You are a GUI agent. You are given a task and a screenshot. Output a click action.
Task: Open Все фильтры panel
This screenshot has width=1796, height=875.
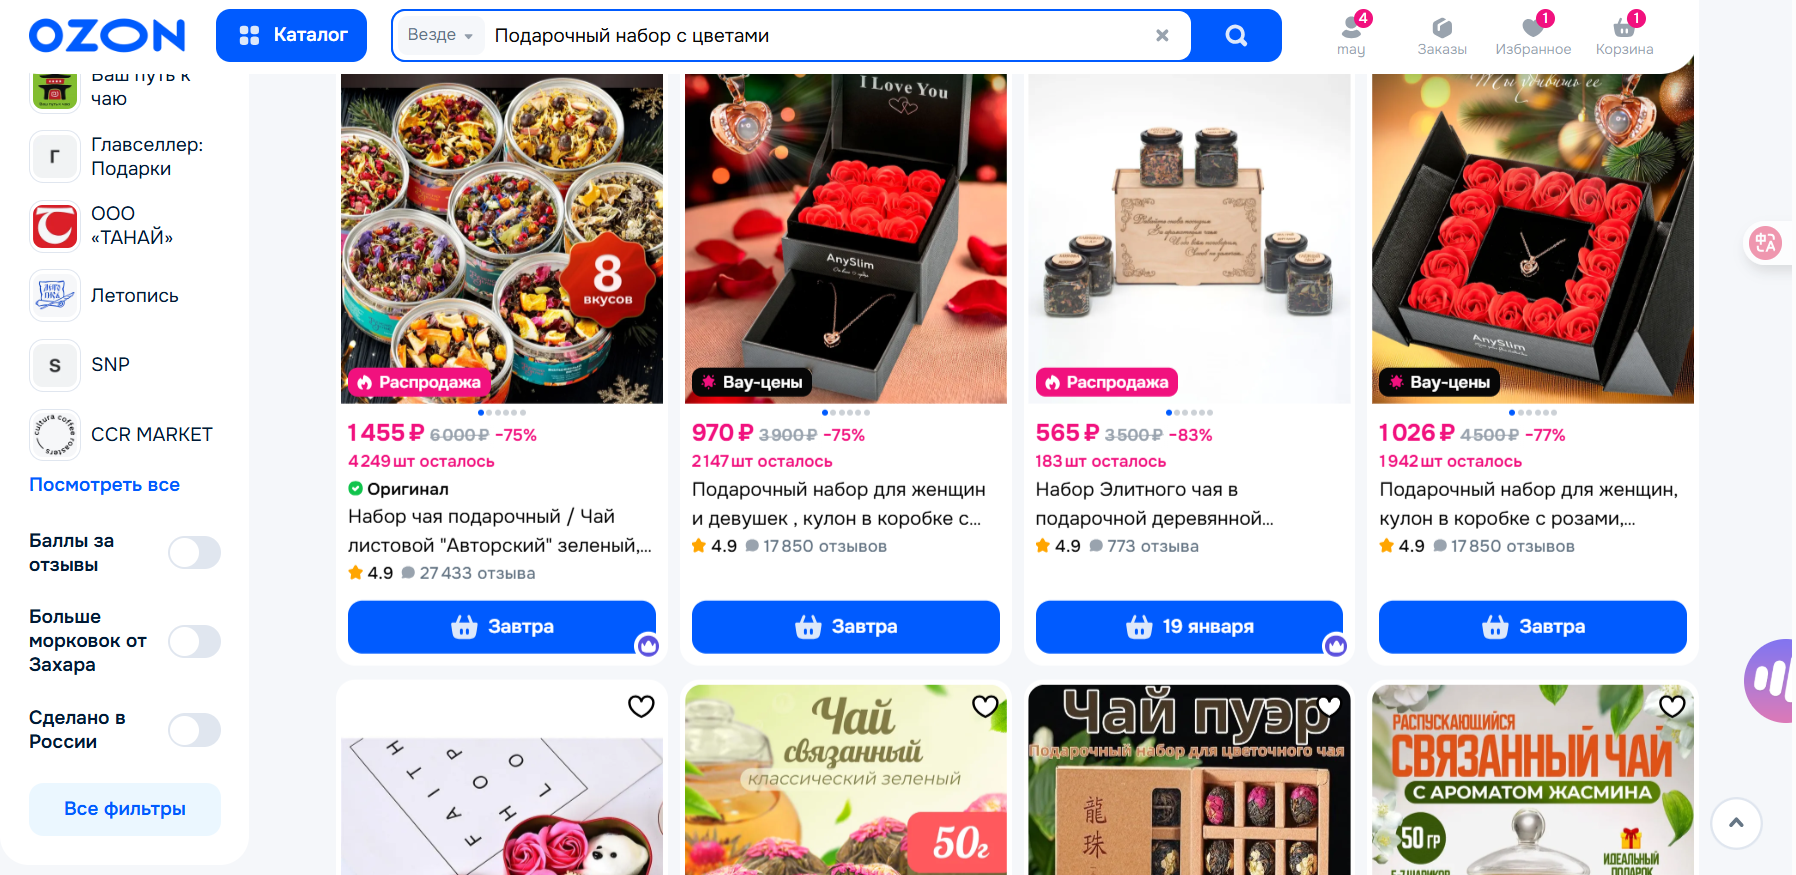tap(125, 809)
